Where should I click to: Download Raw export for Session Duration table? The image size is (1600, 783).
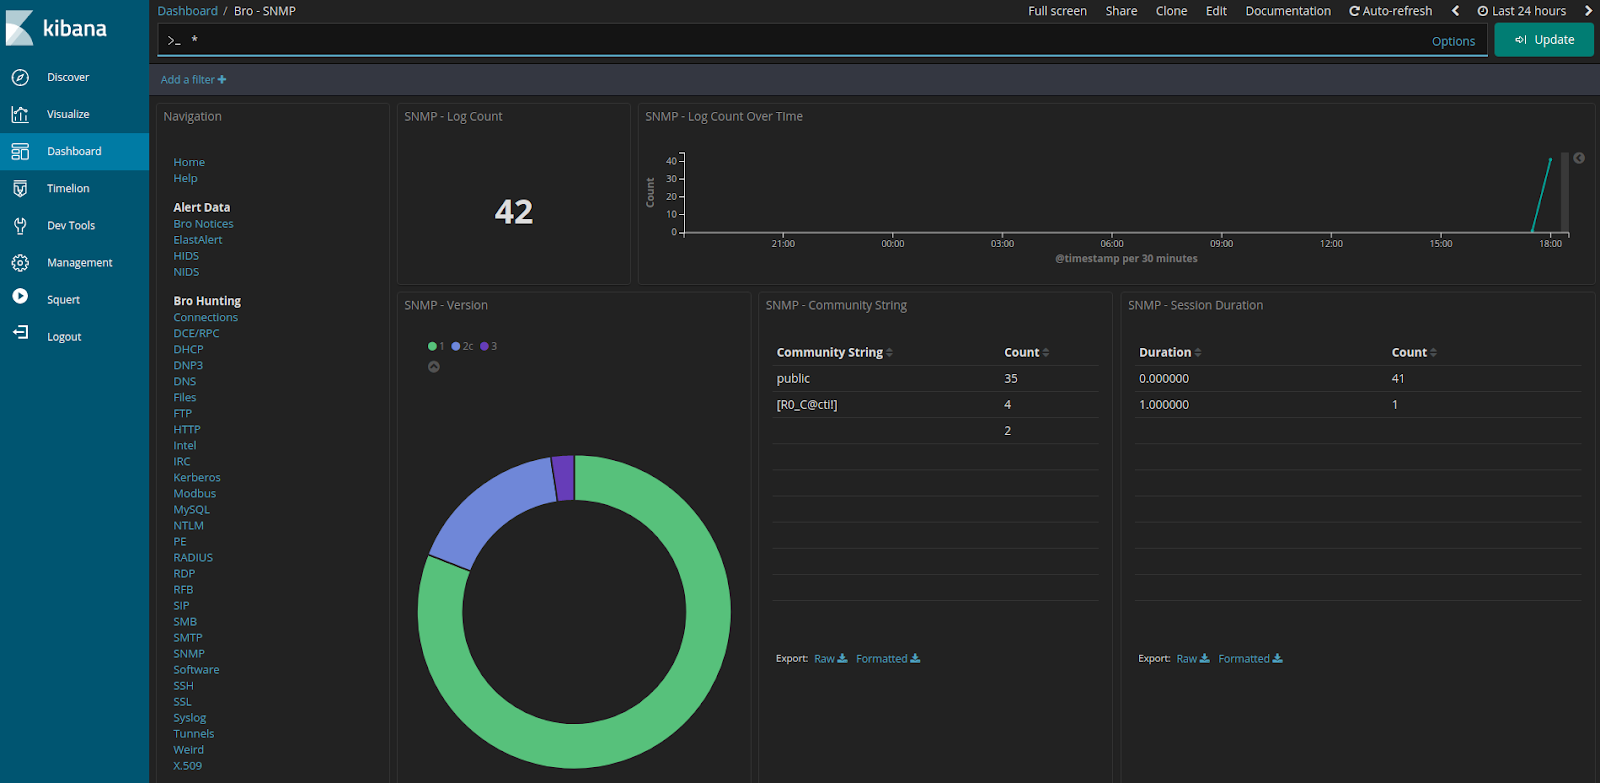pos(1193,659)
